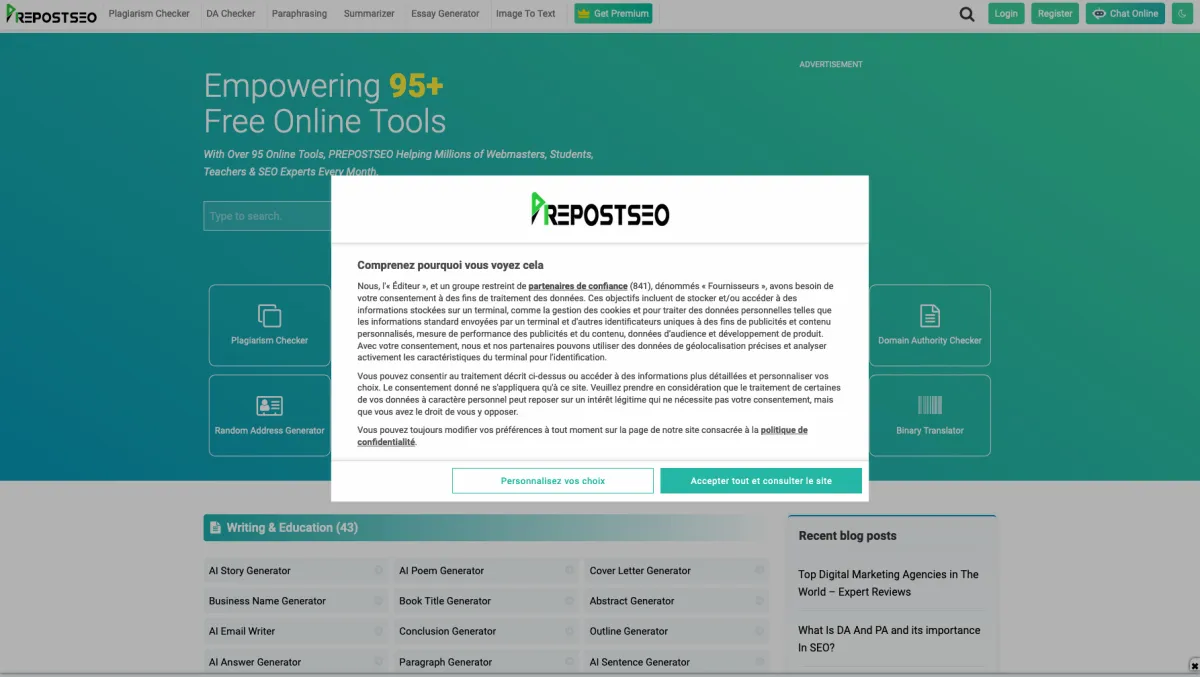Open DA Checker in top navigation
Viewport: 1200px width, 677px height.
coord(231,14)
